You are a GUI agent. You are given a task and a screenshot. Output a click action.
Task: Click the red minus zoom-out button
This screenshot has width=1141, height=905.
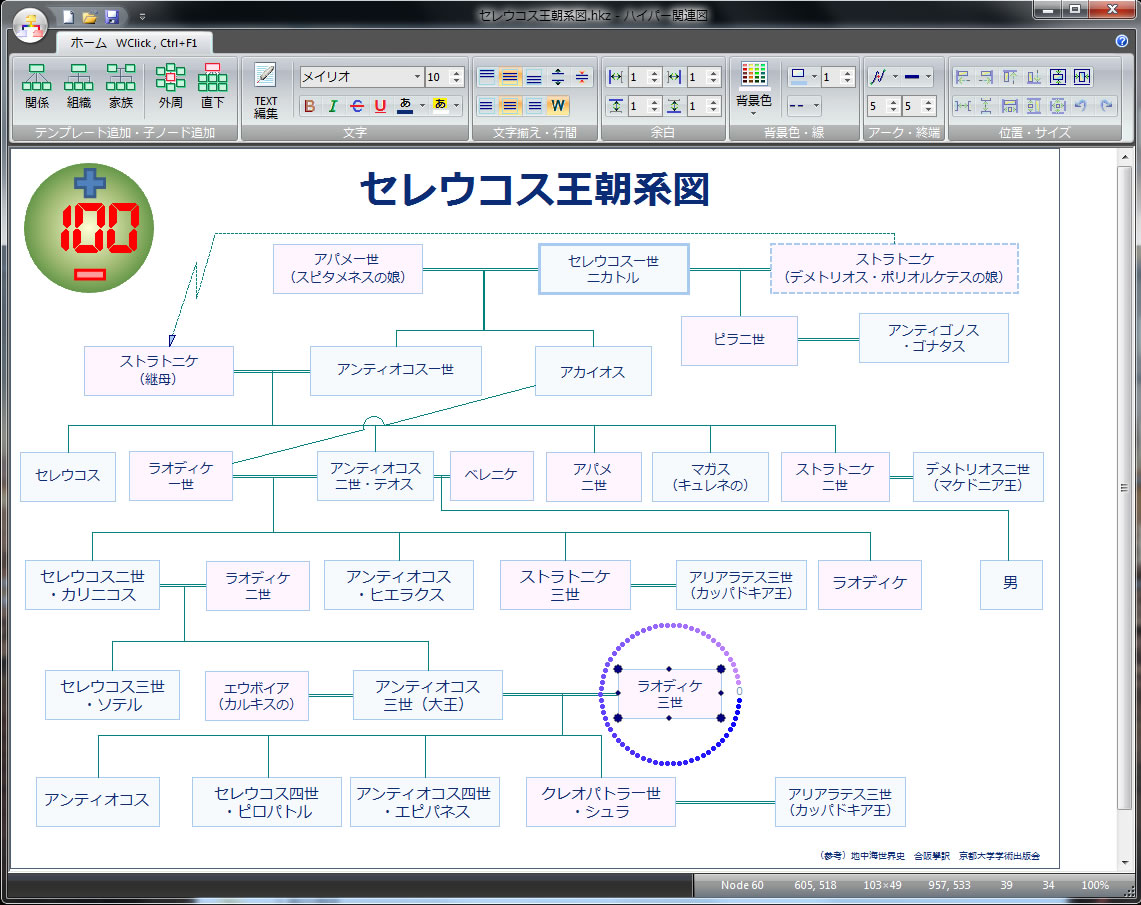tap(89, 274)
